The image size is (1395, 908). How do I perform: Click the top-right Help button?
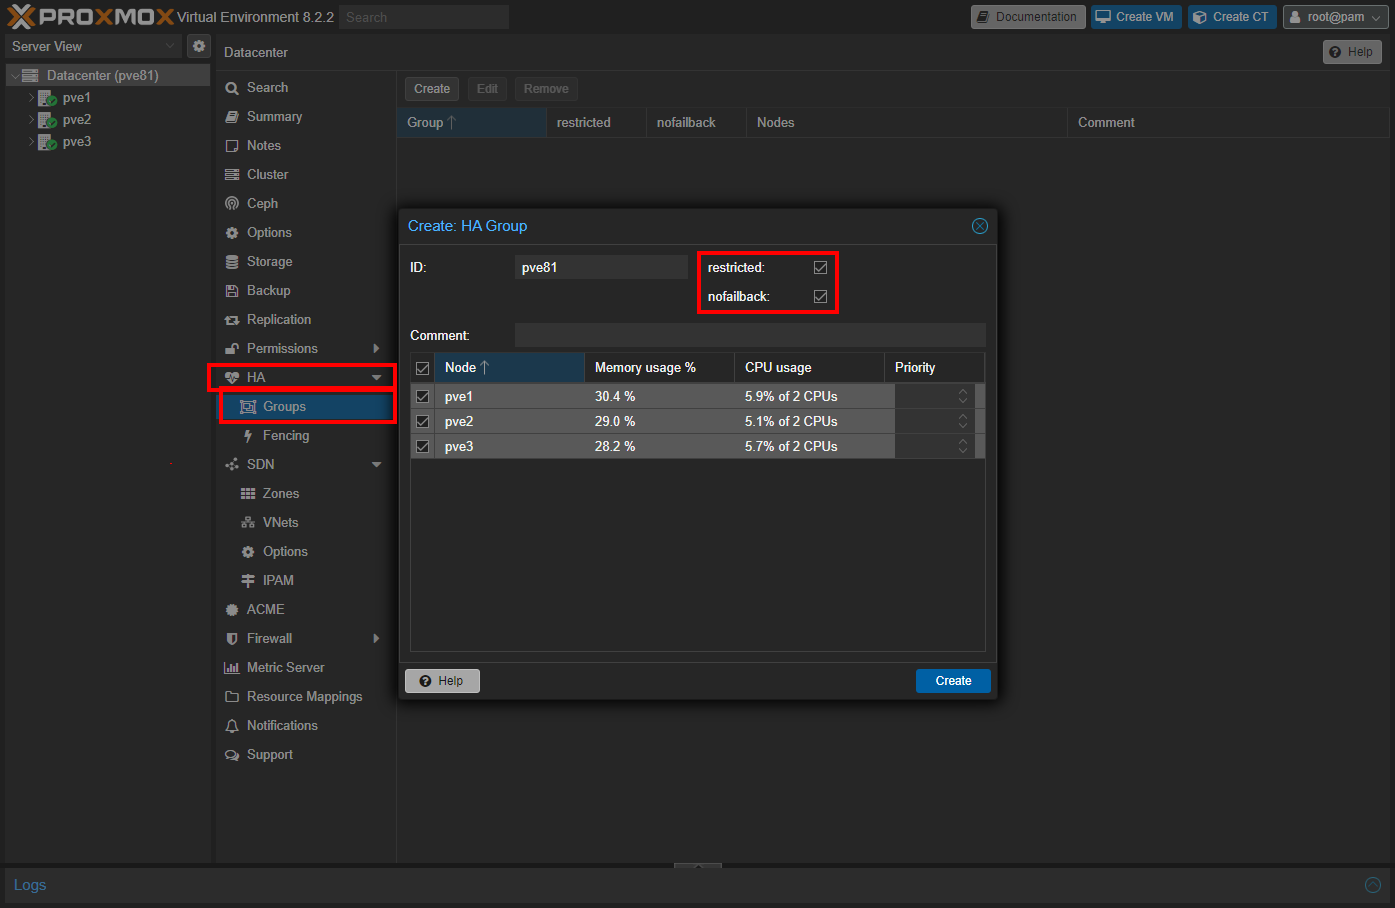[1352, 52]
